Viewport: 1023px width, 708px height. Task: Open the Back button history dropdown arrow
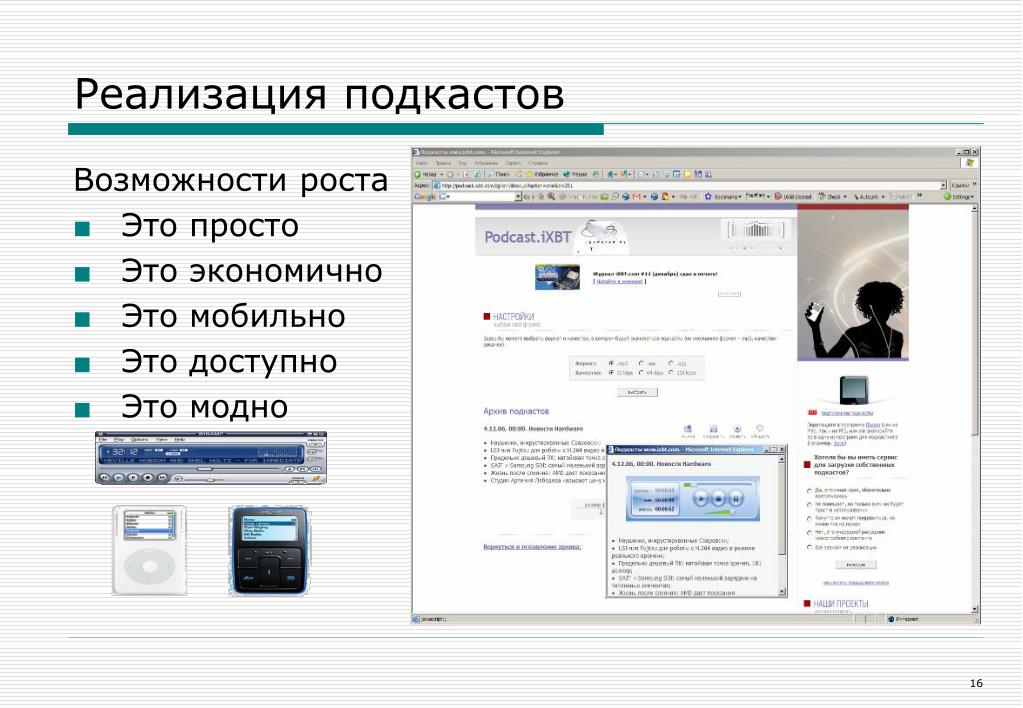click(441, 174)
